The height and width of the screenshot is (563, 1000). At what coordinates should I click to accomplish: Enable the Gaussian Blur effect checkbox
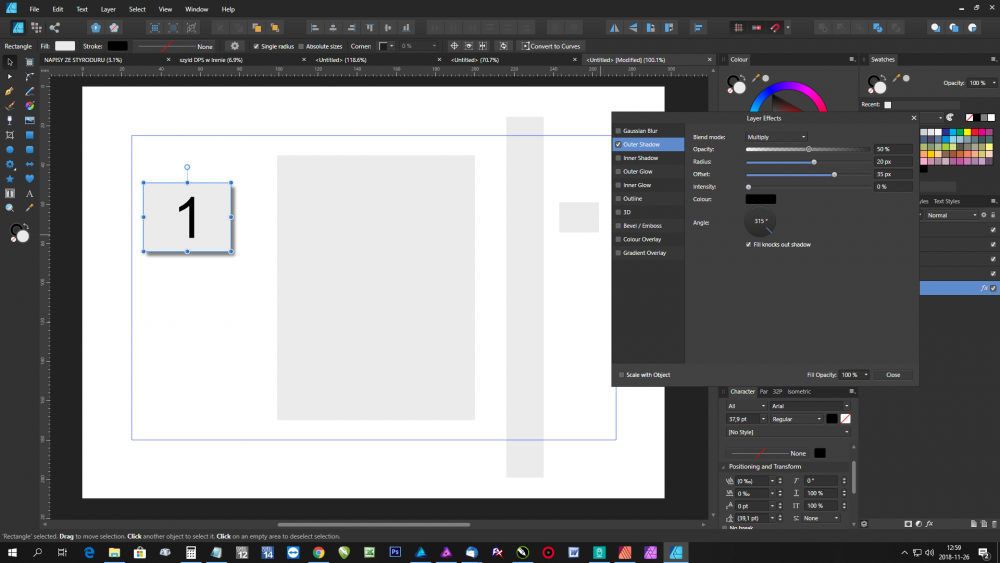tap(618, 131)
